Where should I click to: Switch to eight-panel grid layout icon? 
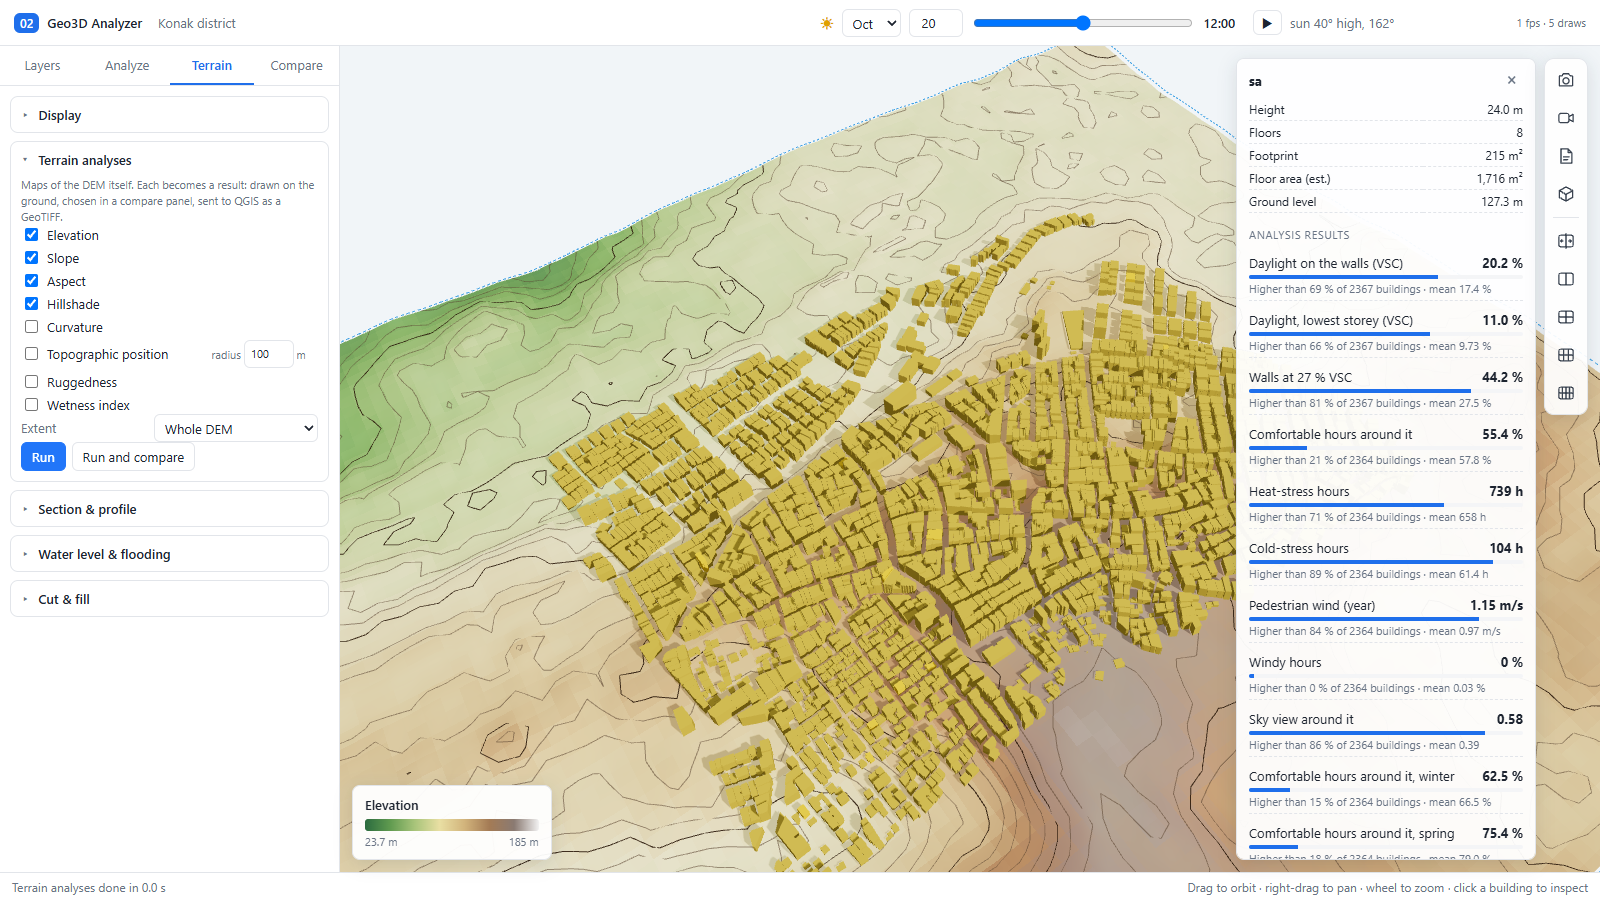click(x=1566, y=393)
